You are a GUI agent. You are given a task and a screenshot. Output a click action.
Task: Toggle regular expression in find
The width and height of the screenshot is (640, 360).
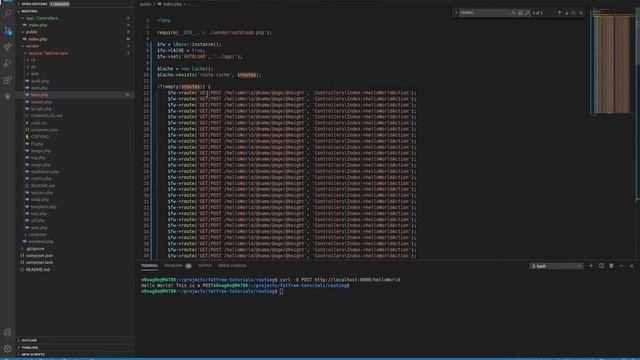tap(527, 13)
